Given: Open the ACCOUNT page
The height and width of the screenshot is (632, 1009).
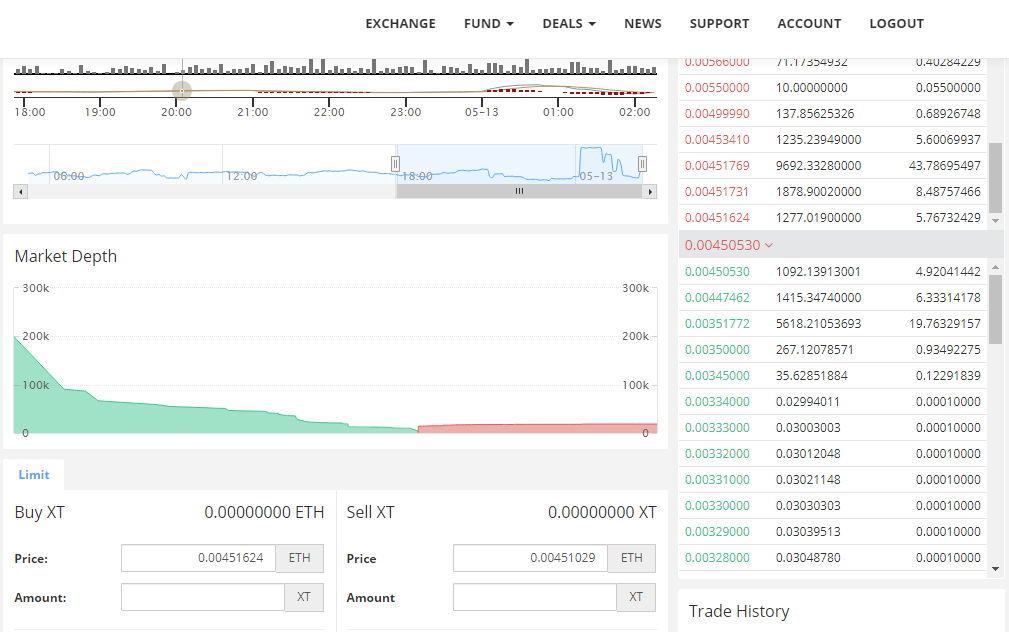Looking at the screenshot, I should [809, 23].
